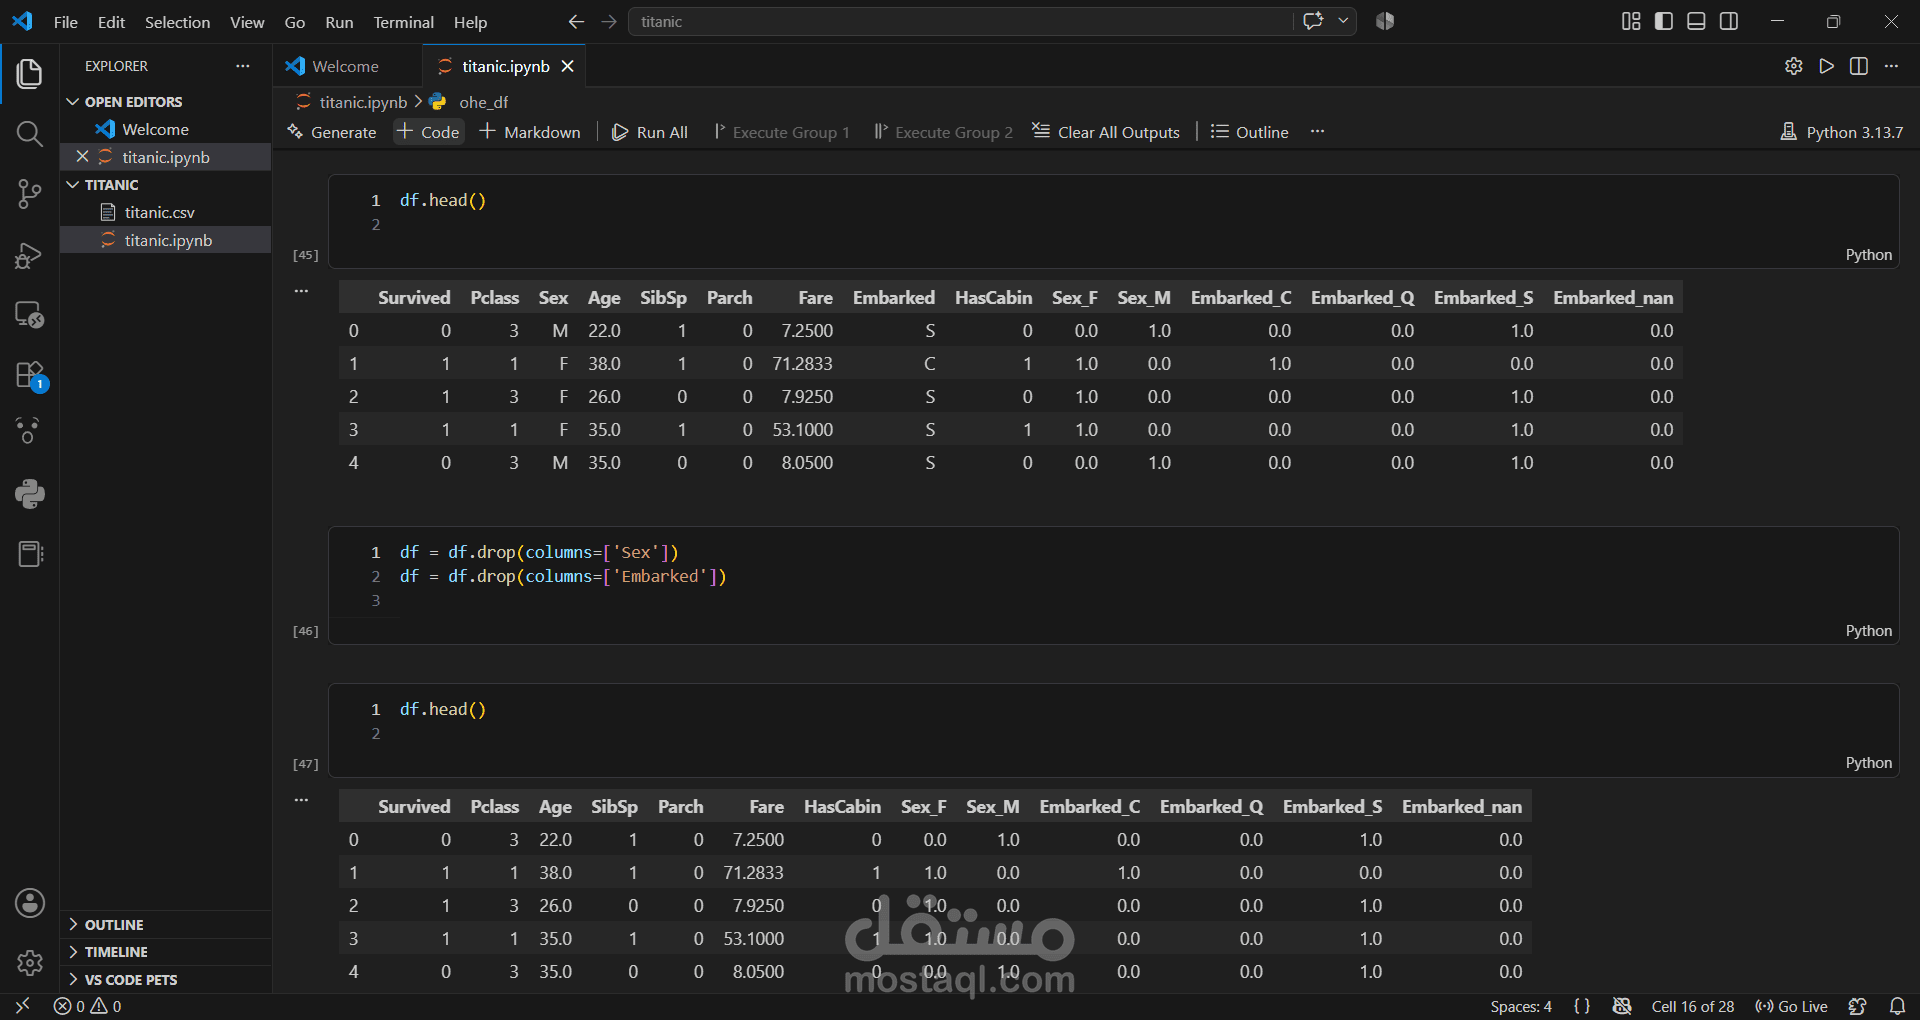Image resolution: width=1920 pixels, height=1020 pixels.
Task: Go forward in navigation history
Action: (609, 21)
